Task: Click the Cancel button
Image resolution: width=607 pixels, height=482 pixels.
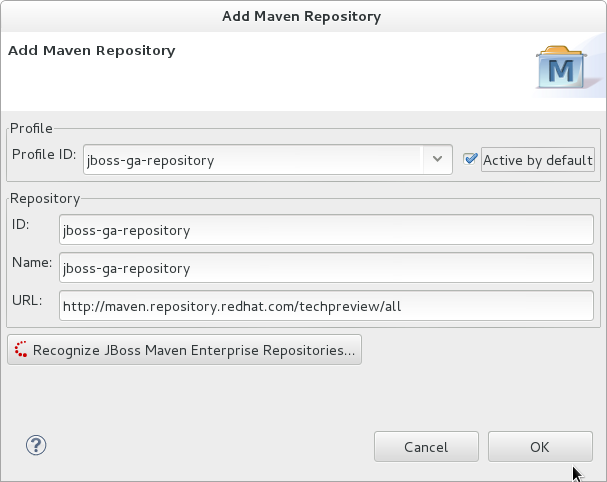Action: 426,447
